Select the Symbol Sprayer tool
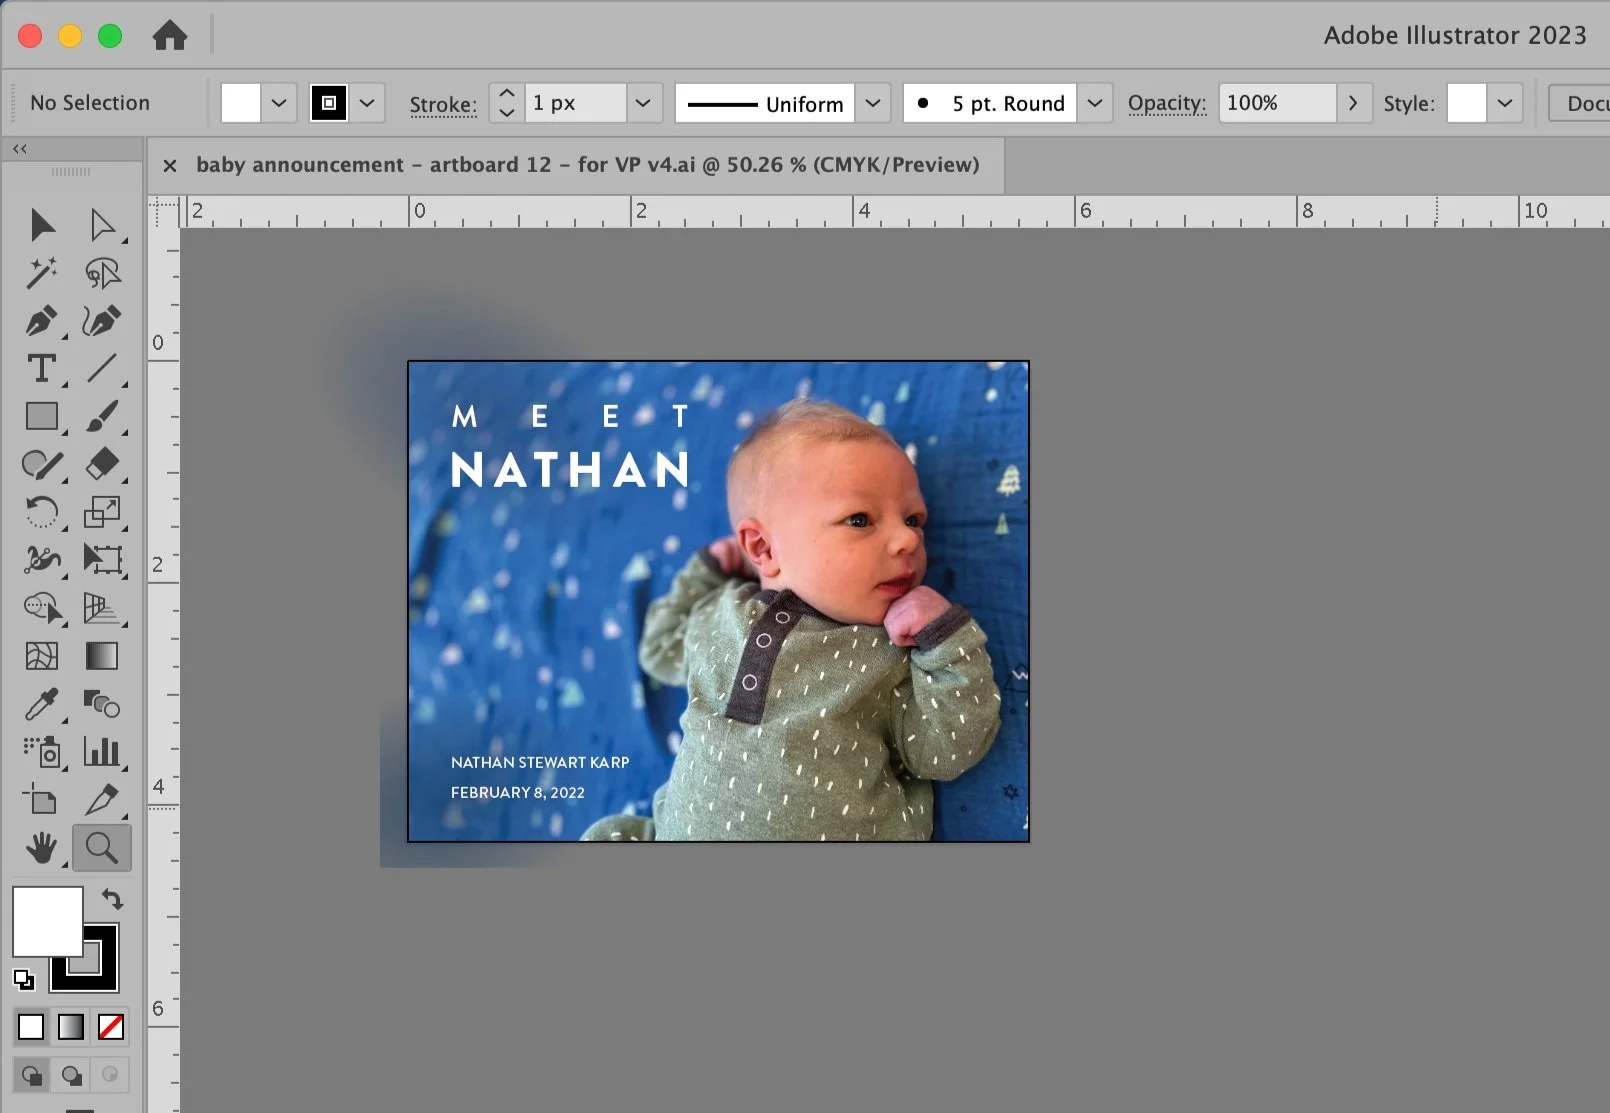This screenshot has height=1113, width=1610. pyautogui.click(x=42, y=751)
